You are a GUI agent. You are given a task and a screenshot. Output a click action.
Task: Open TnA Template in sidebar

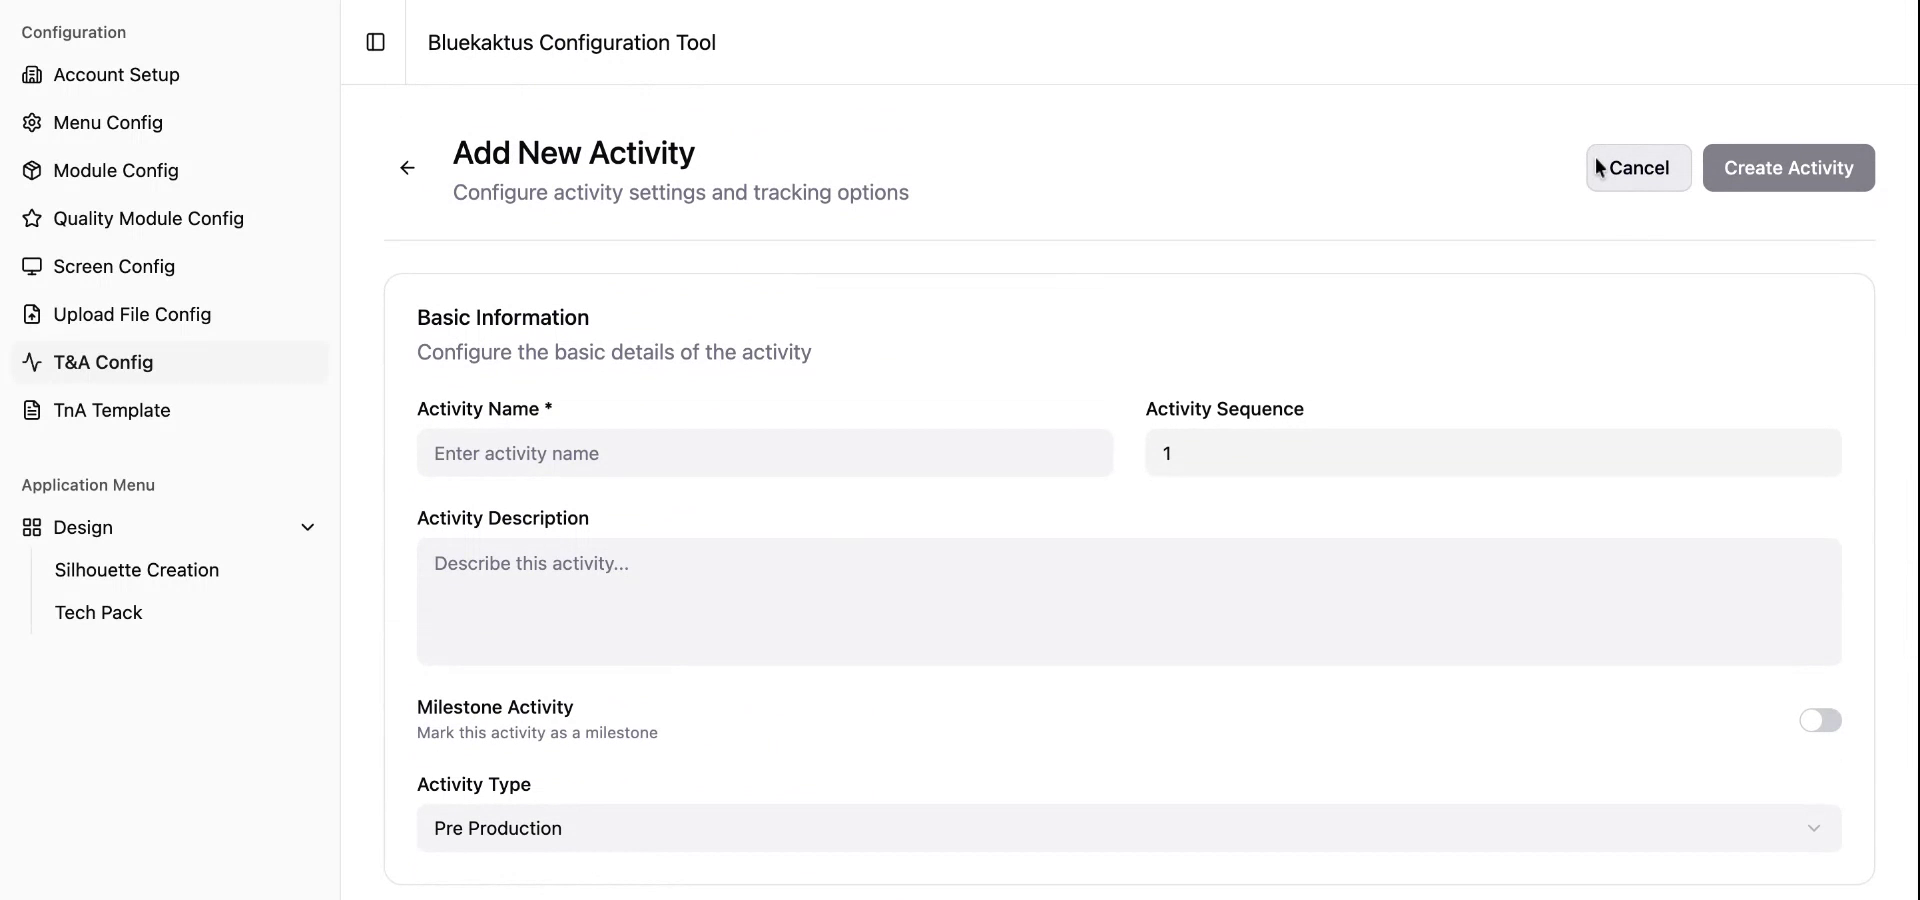tap(111, 411)
